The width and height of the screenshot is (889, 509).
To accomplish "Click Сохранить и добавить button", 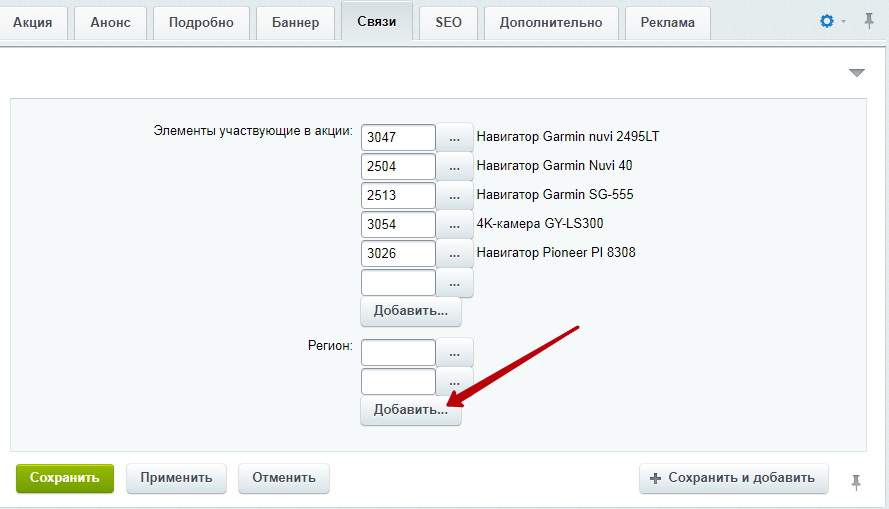I will (x=734, y=478).
